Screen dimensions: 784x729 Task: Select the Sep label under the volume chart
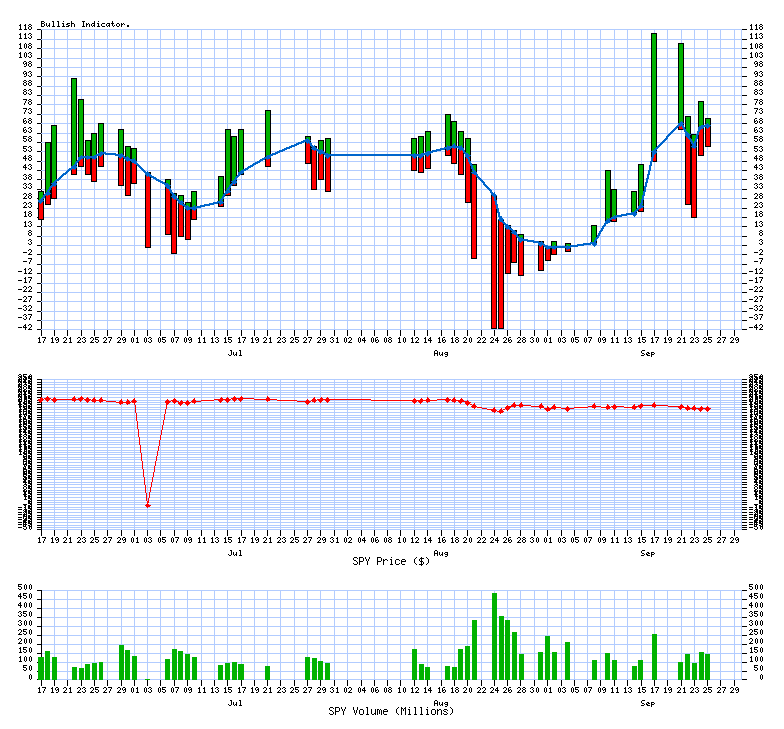click(x=647, y=702)
